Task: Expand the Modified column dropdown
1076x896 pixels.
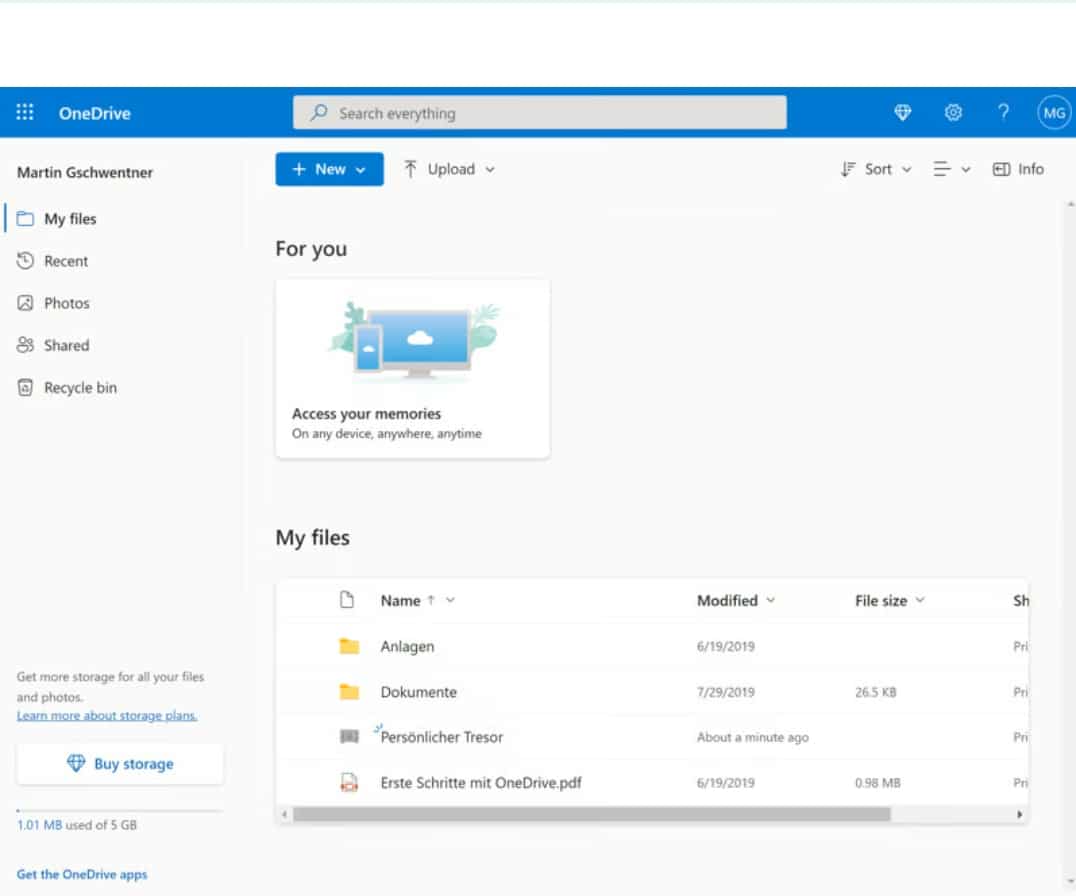Action: (x=771, y=600)
